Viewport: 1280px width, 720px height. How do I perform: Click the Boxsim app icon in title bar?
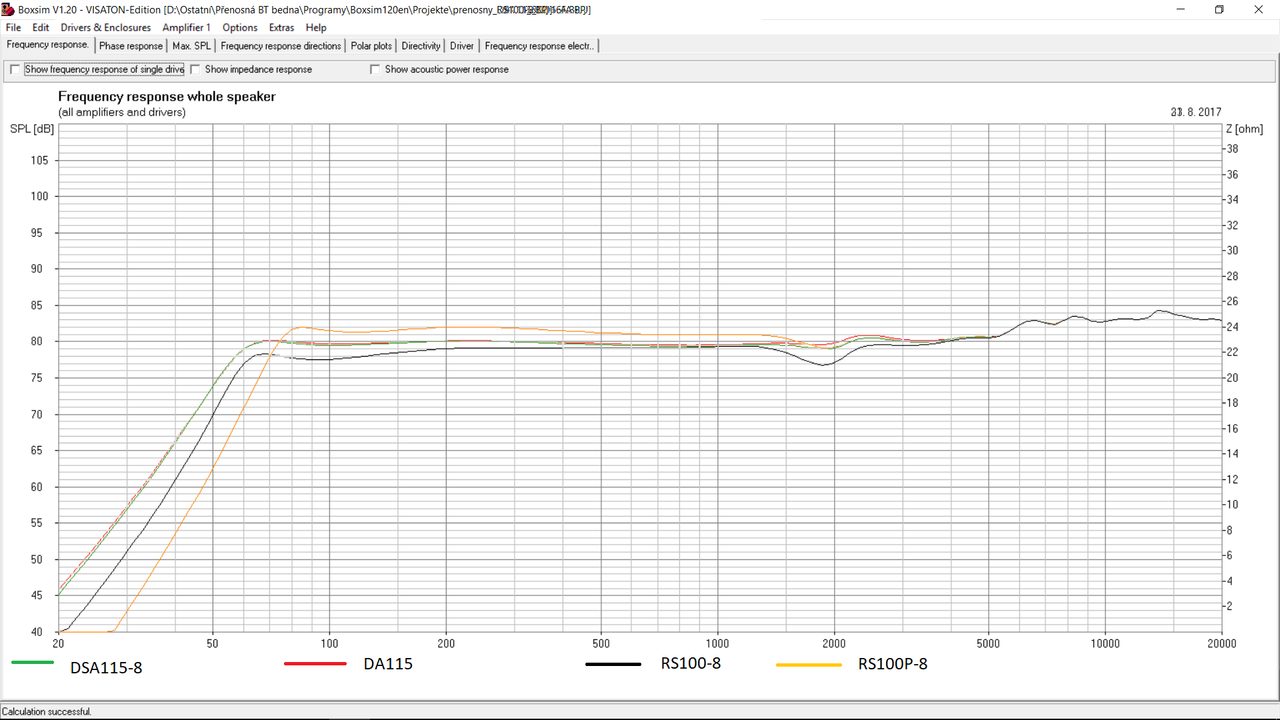coord(9,9)
